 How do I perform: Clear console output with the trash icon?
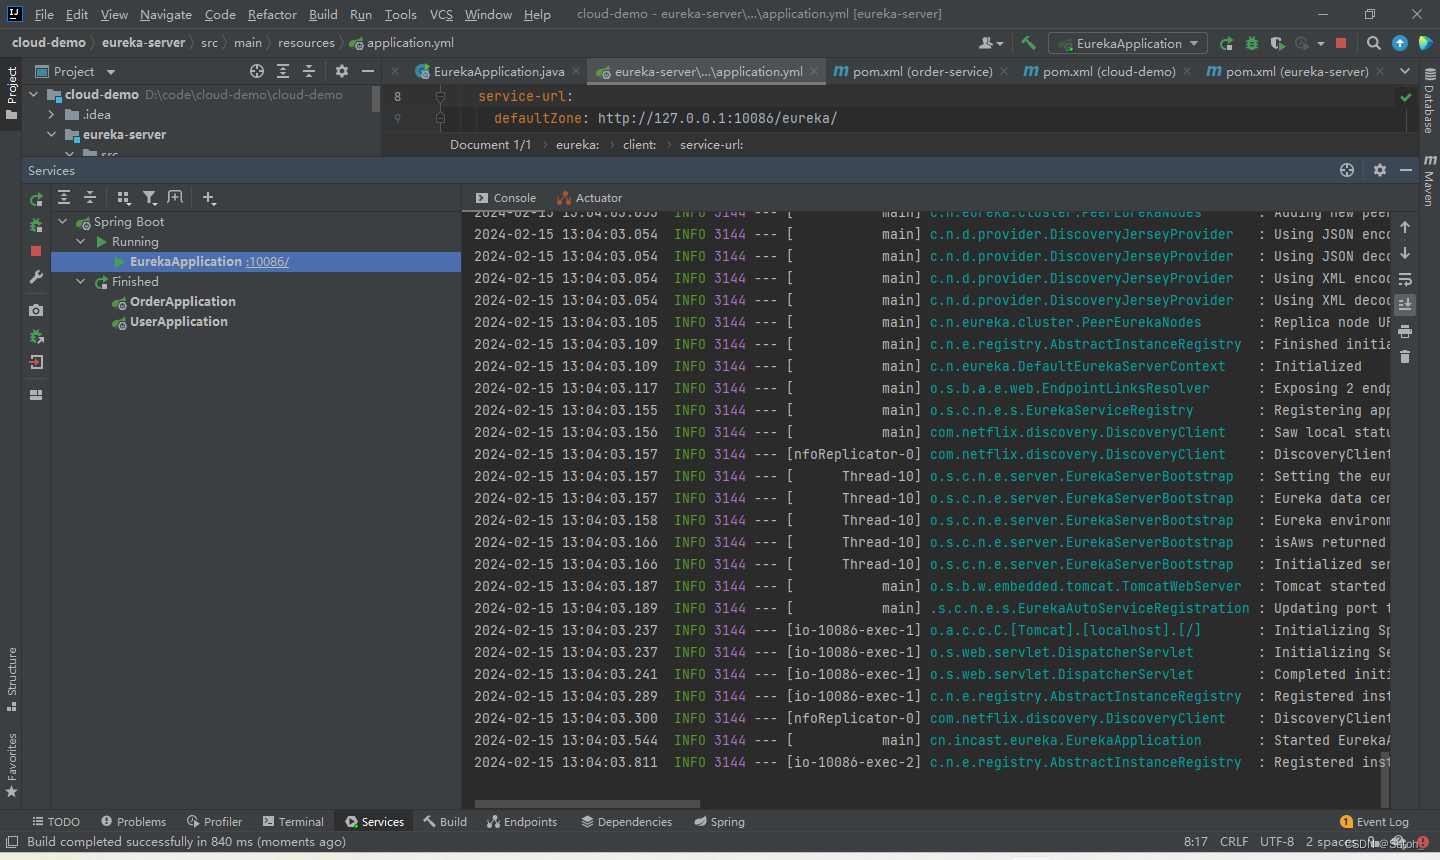click(1405, 357)
